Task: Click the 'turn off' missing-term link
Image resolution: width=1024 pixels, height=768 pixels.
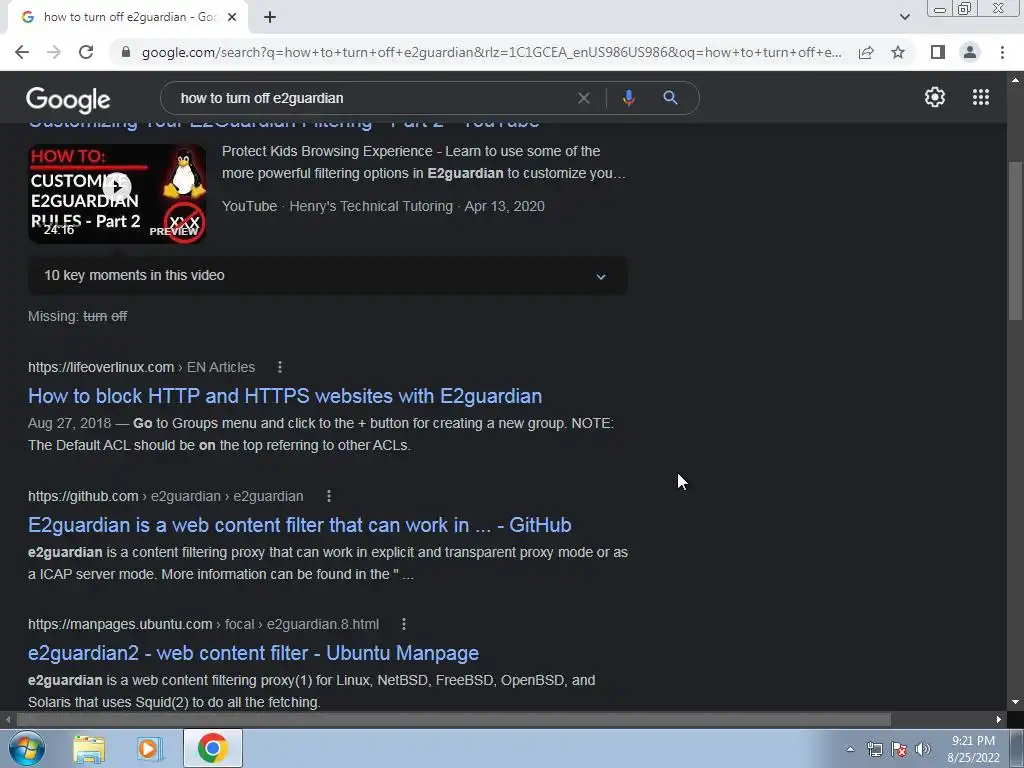Action: (x=105, y=316)
